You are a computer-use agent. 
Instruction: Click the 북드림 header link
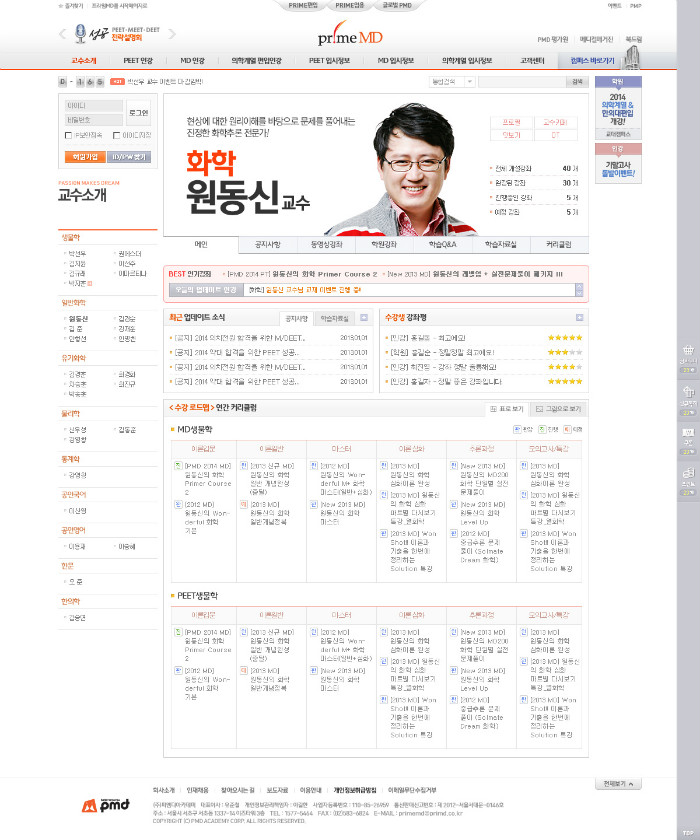pyautogui.click(x=634, y=40)
